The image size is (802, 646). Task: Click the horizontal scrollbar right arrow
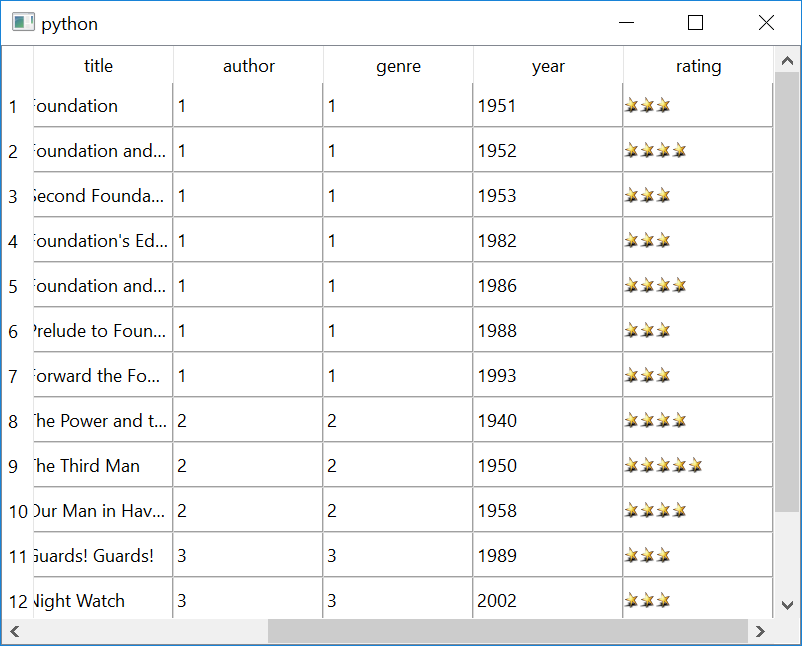[x=761, y=631]
